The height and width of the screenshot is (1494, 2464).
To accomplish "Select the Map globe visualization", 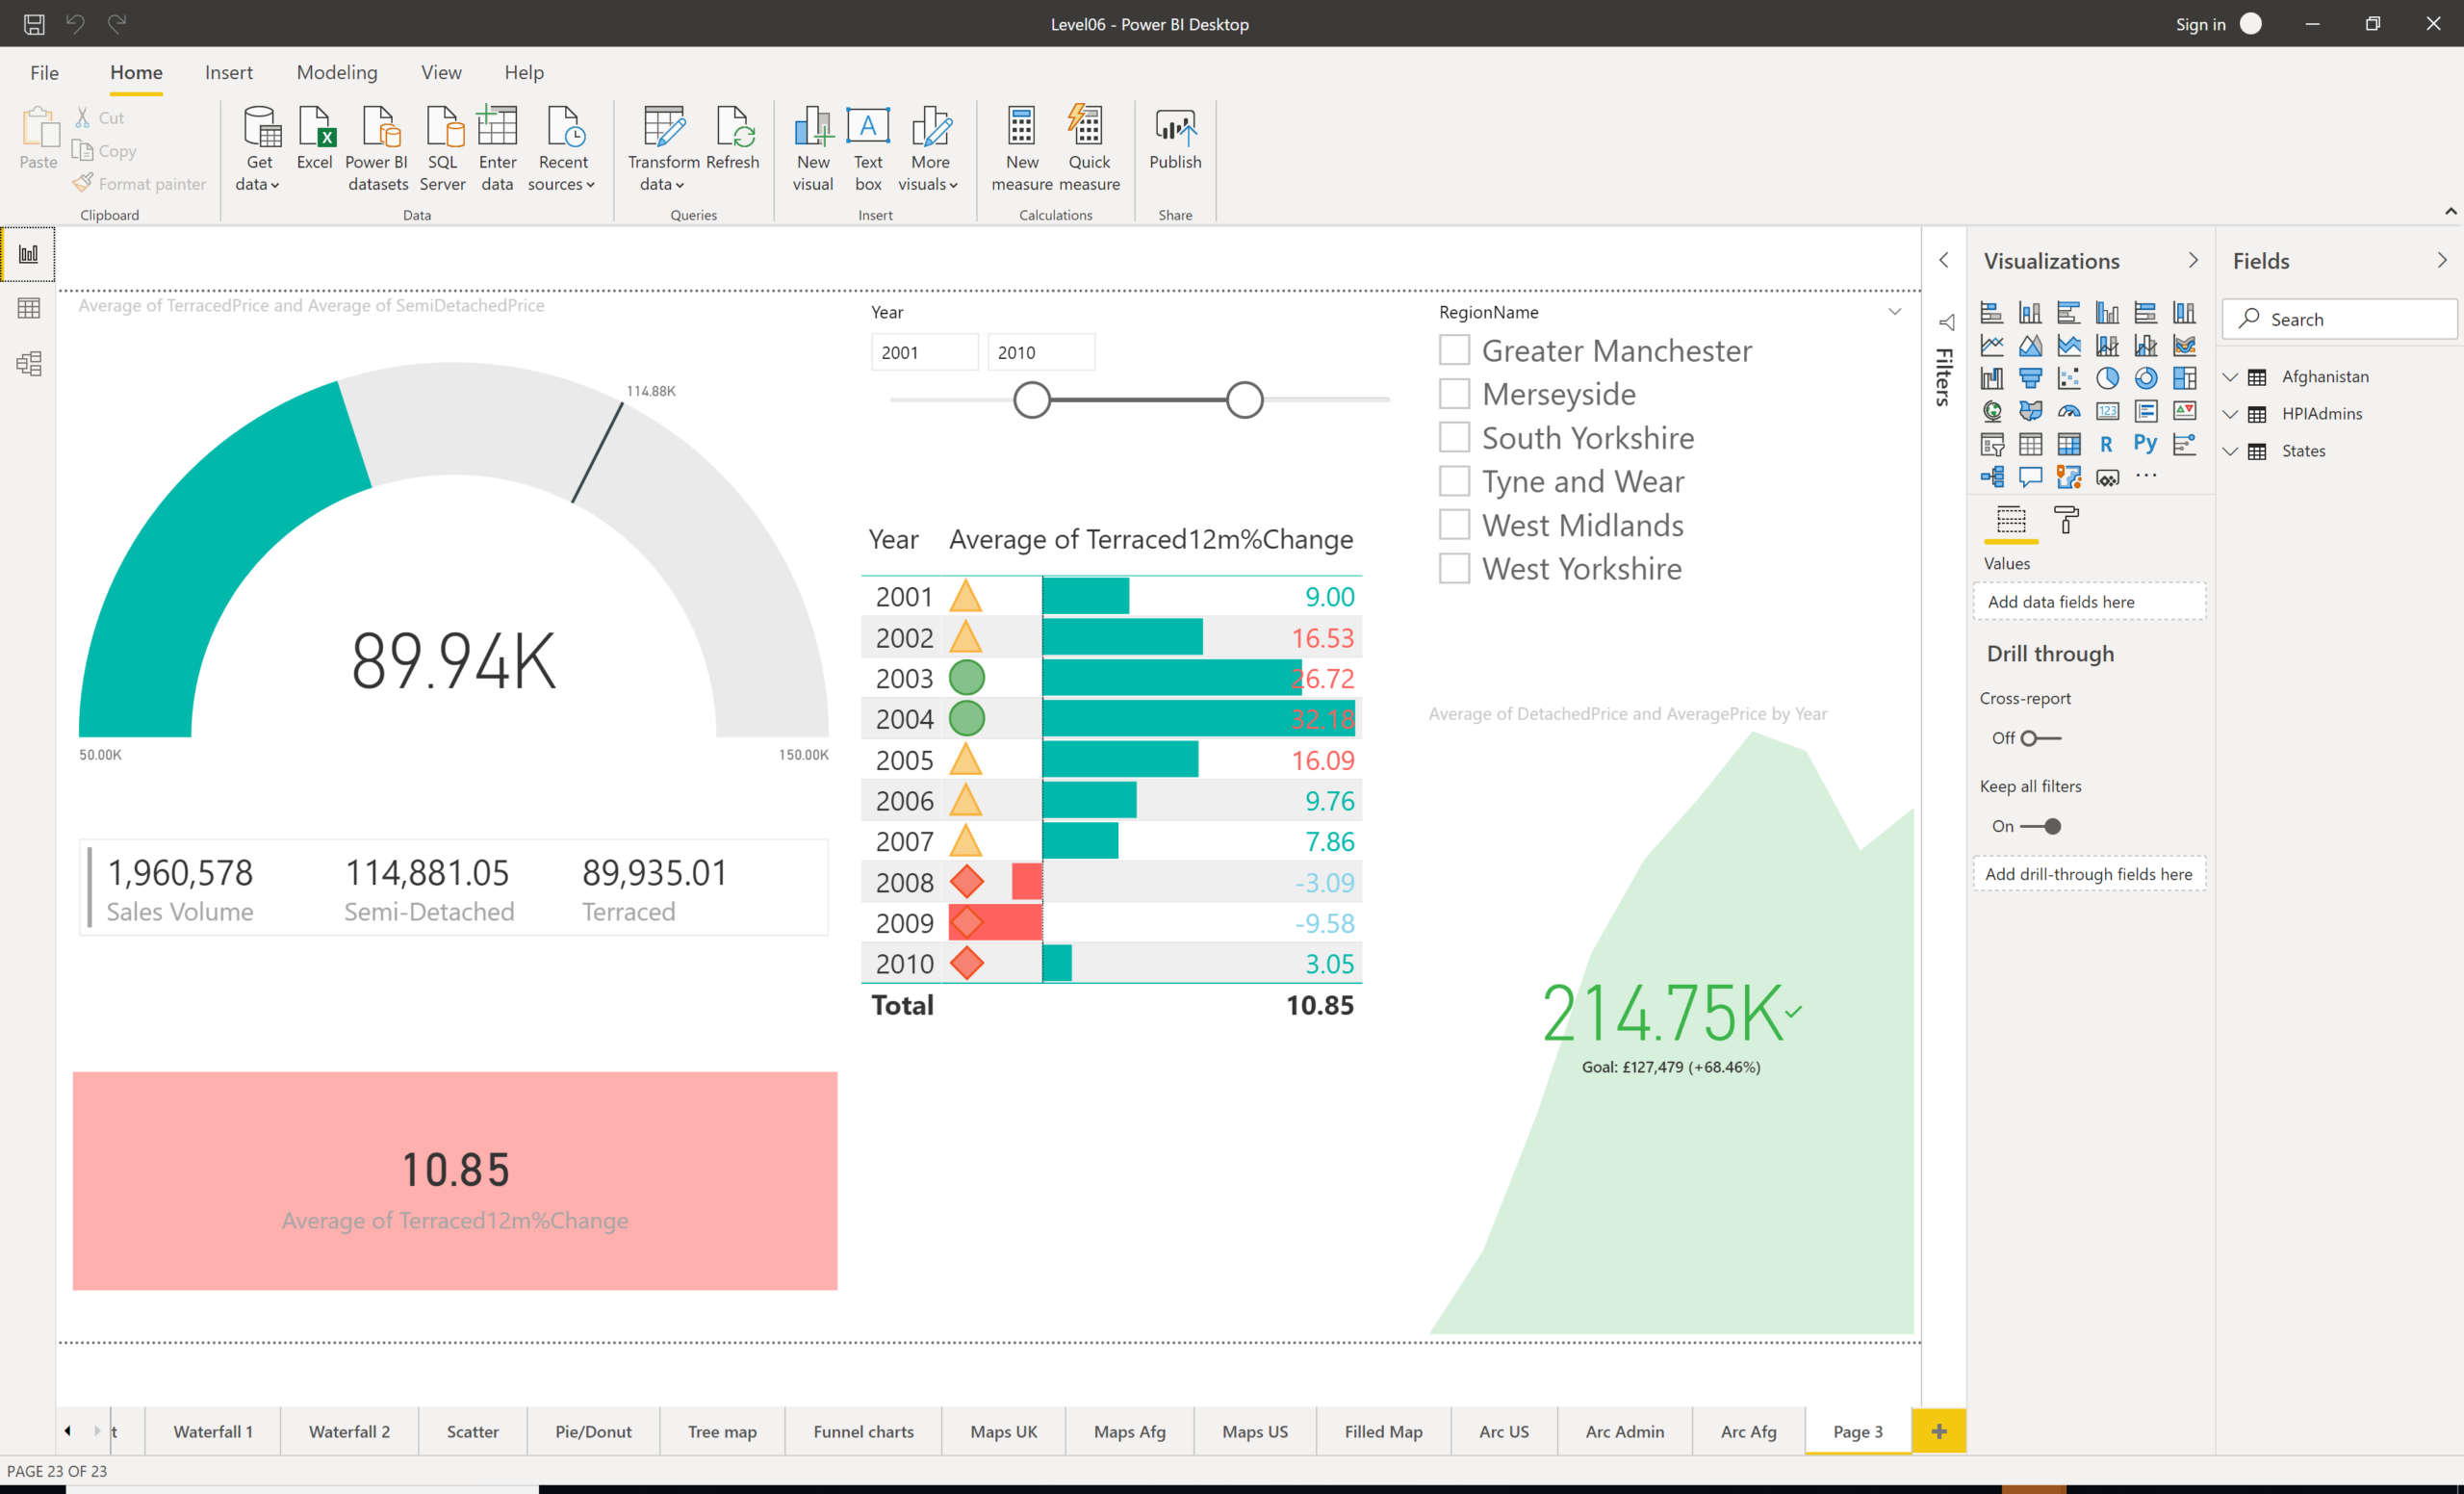I will 1992,412.
